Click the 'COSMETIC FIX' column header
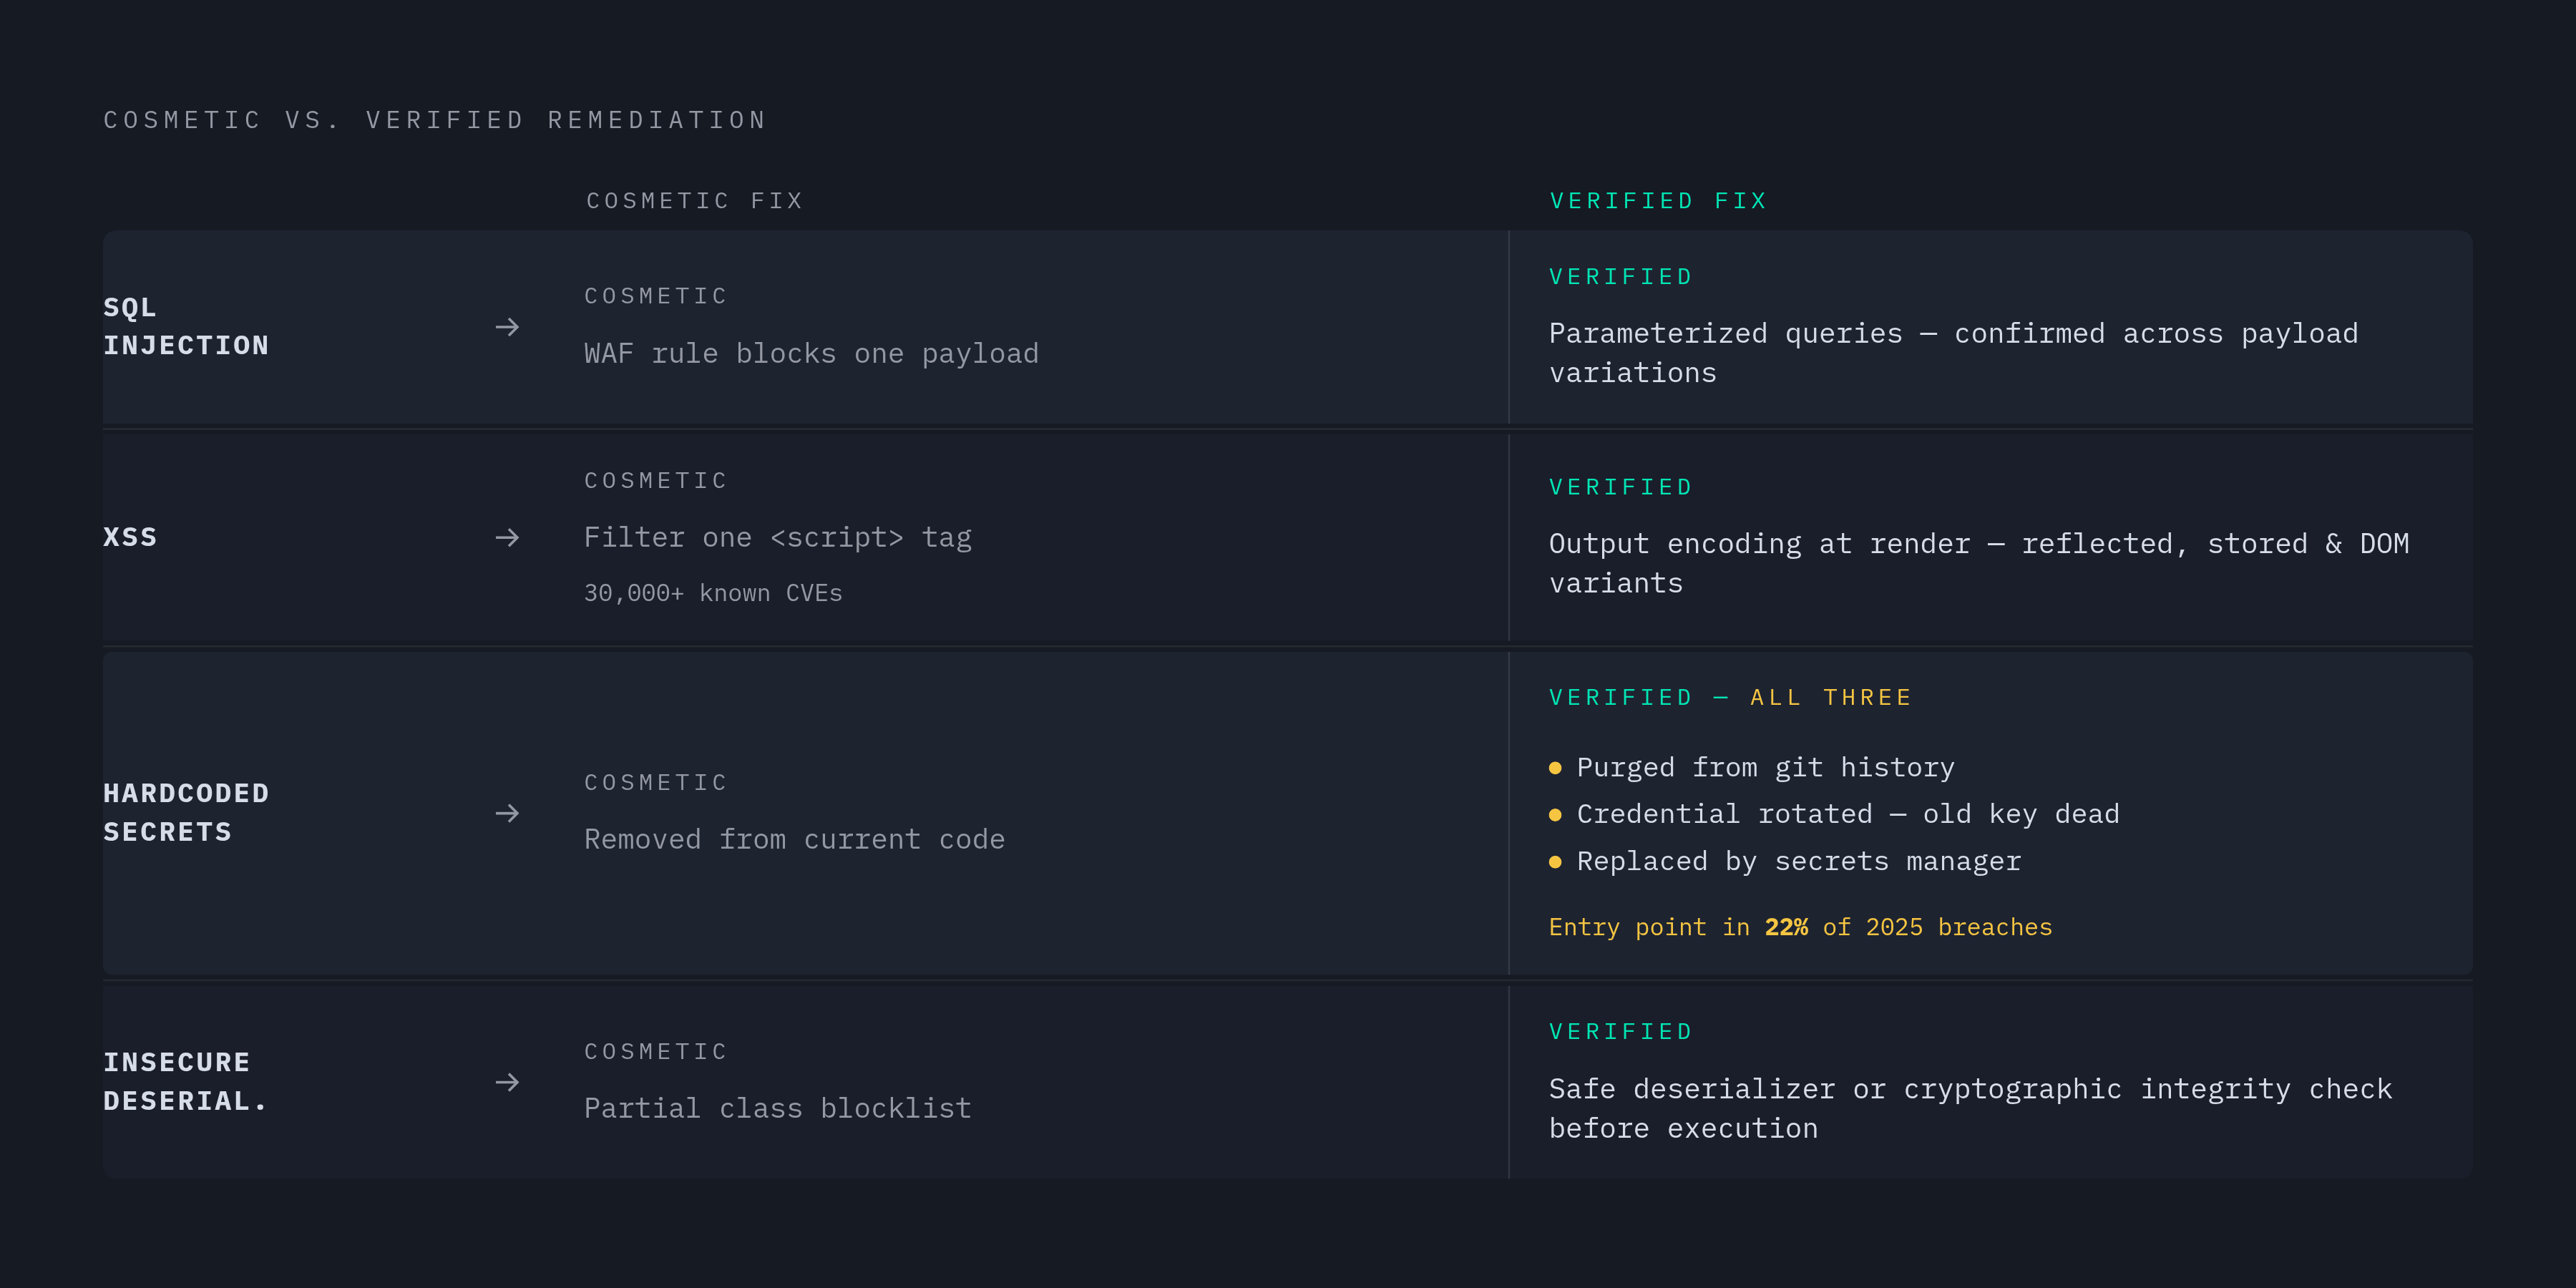 [x=695, y=201]
